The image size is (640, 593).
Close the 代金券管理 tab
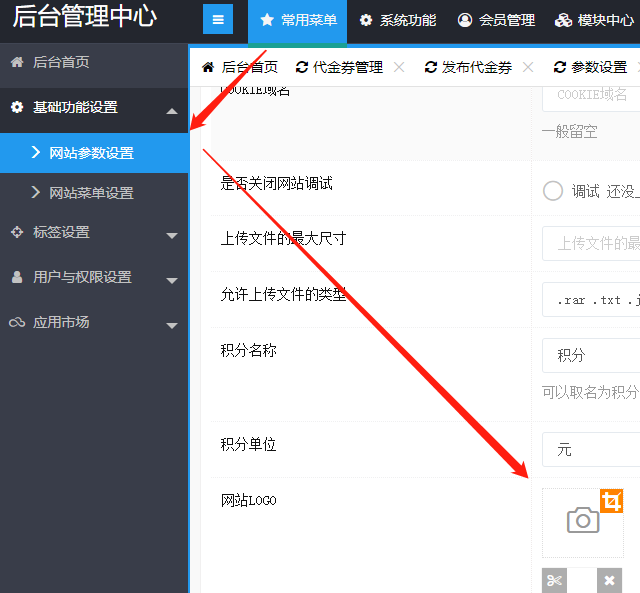tap(399, 67)
